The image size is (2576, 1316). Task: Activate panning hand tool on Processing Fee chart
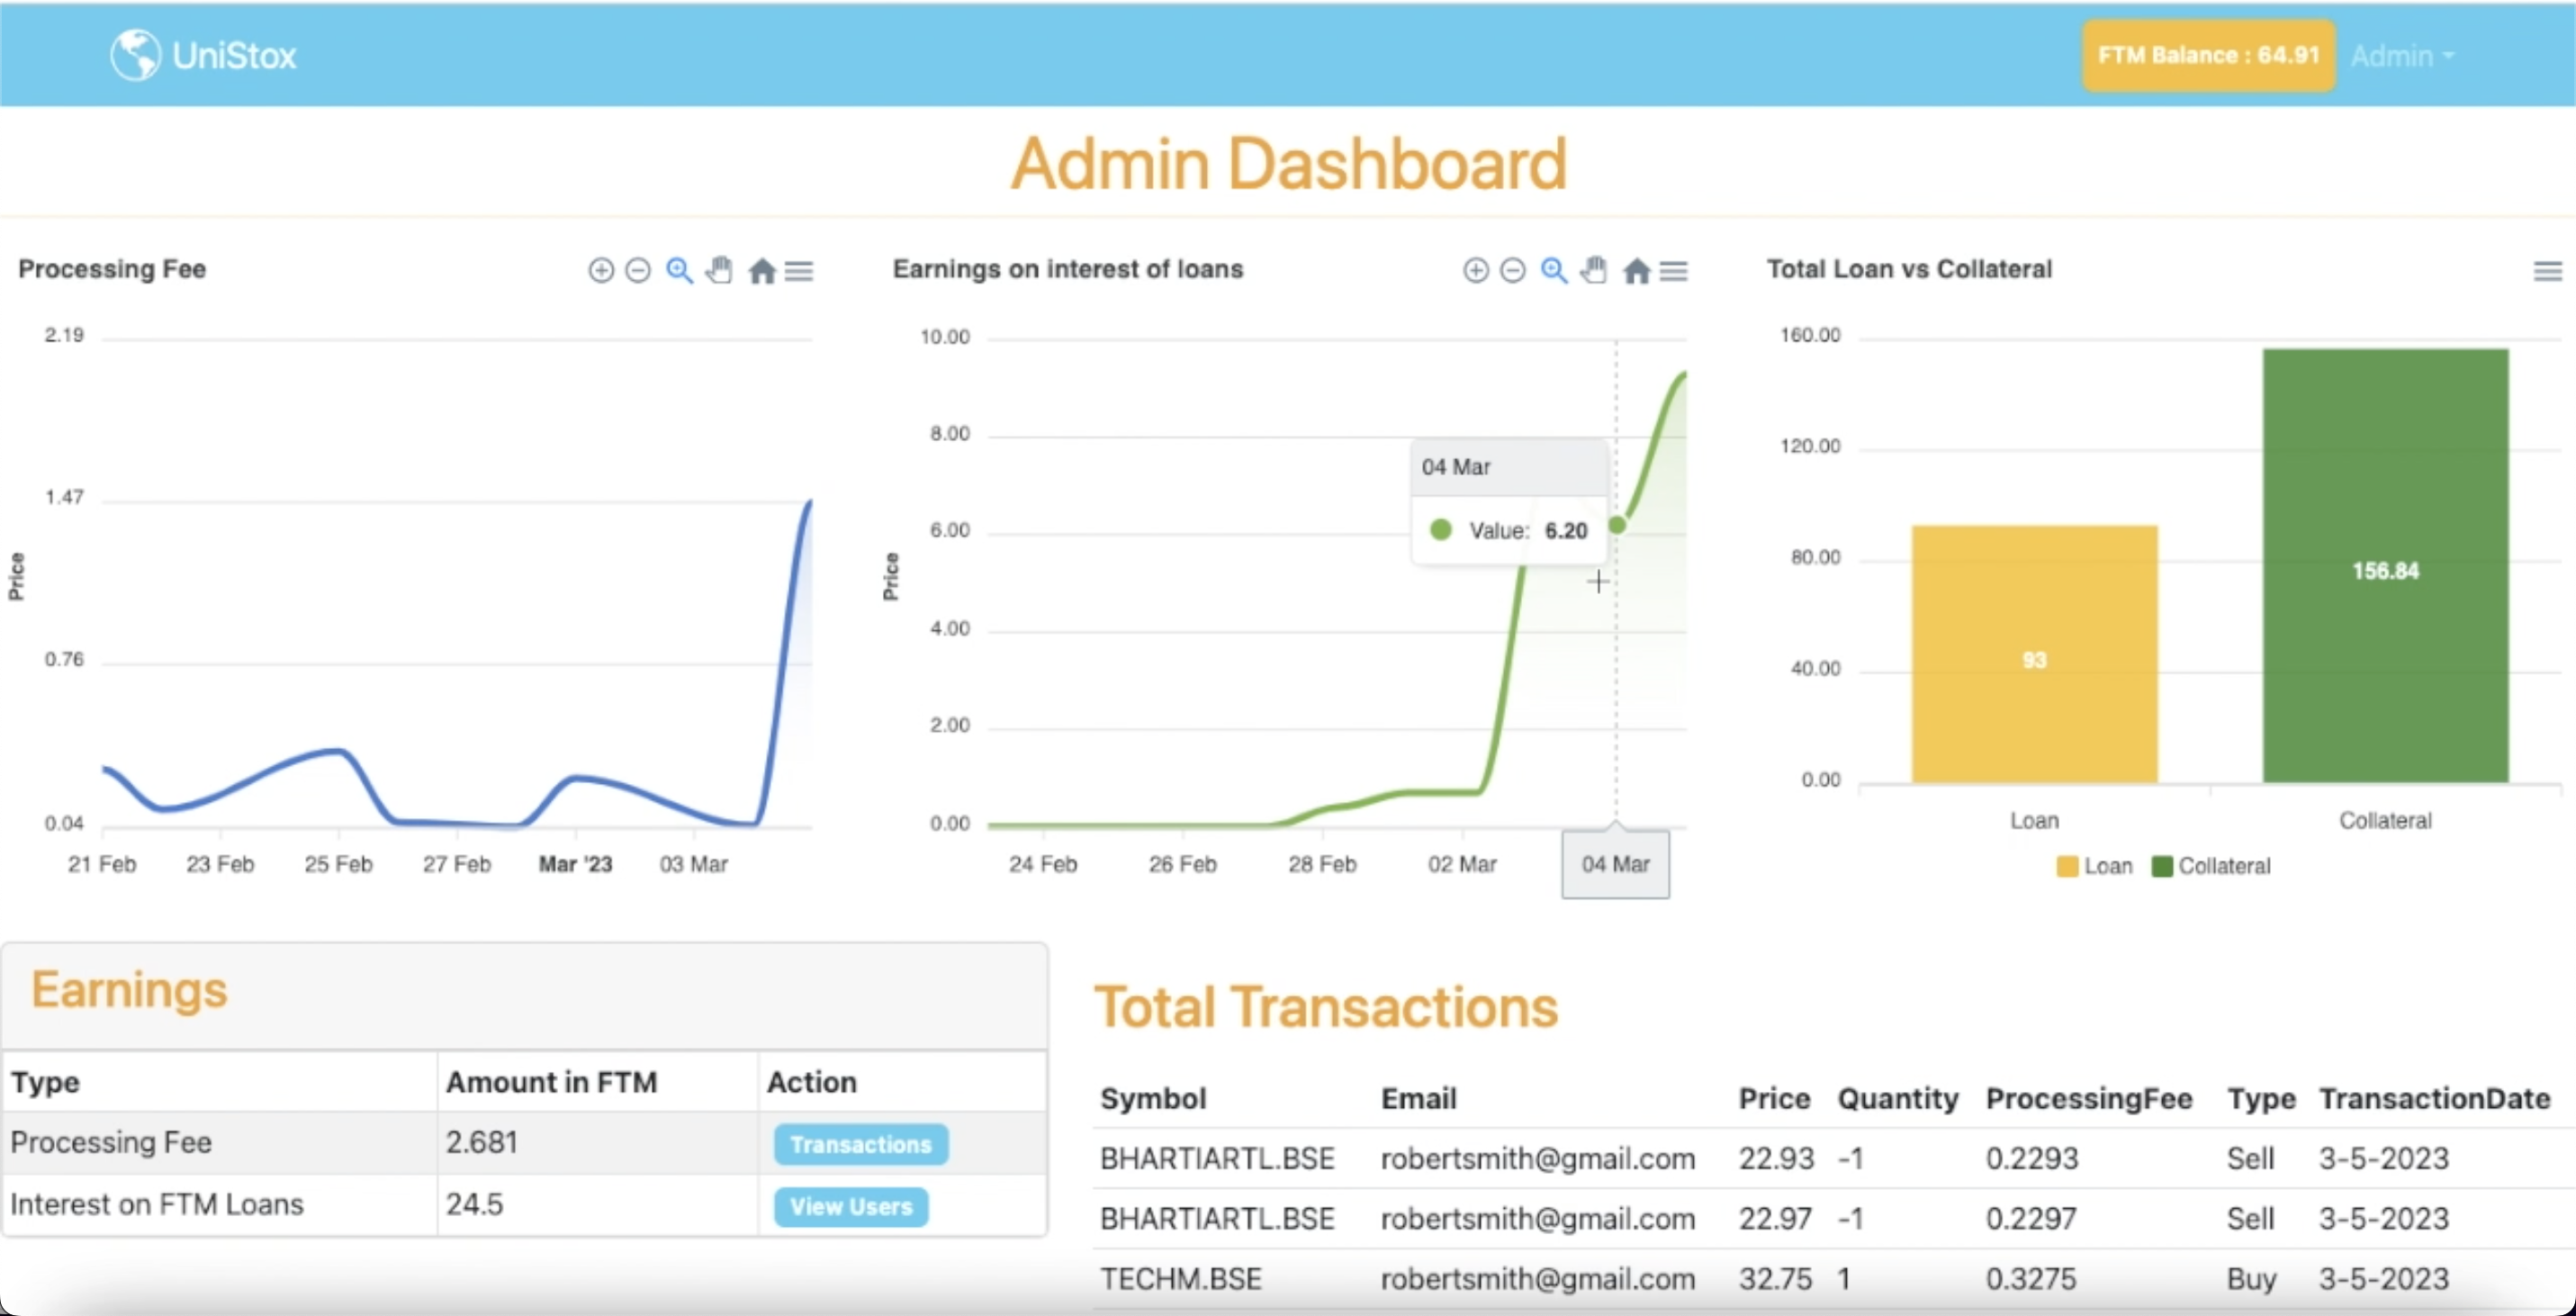pyautogui.click(x=719, y=271)
